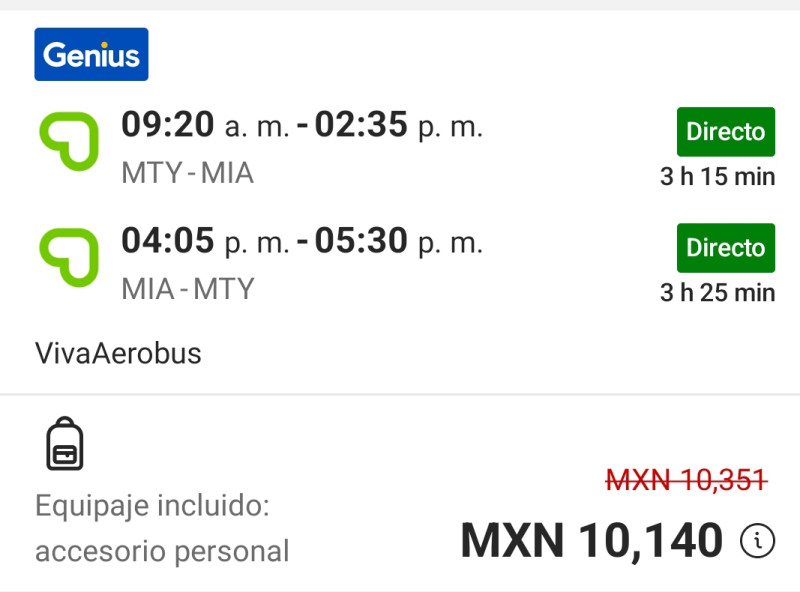Viewport: 800px width, 592px height.
Task: Click the outbound flight row card
Action: [x=400, y=145]
